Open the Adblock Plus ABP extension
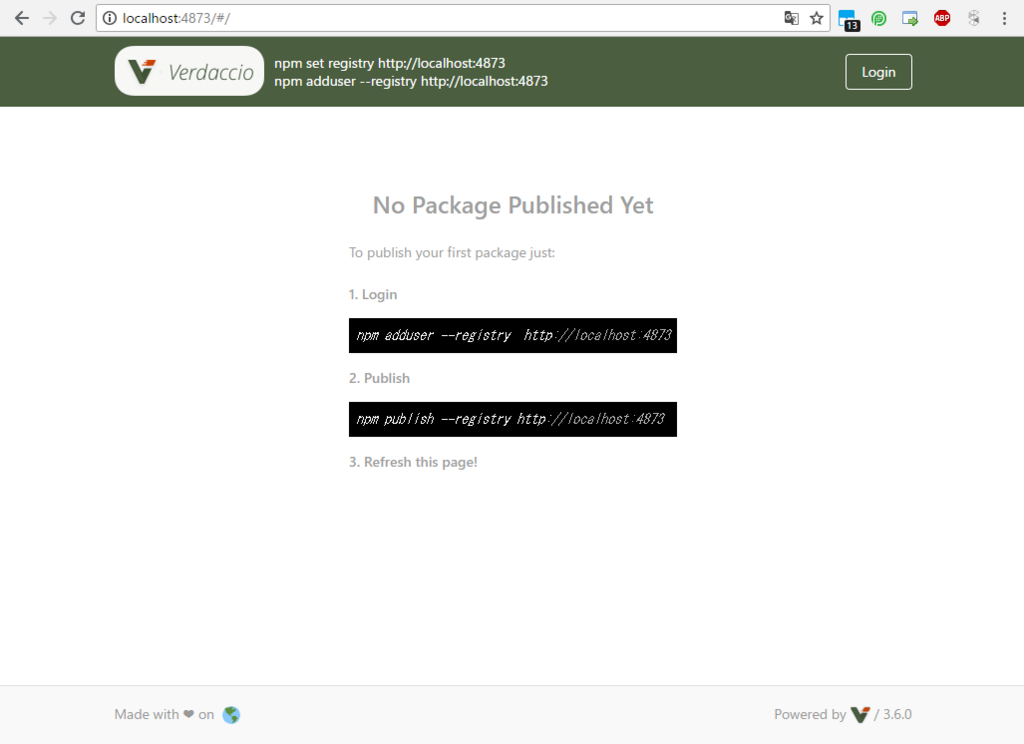The height and width of the screenshot is (744, 1024). (942, 18)
